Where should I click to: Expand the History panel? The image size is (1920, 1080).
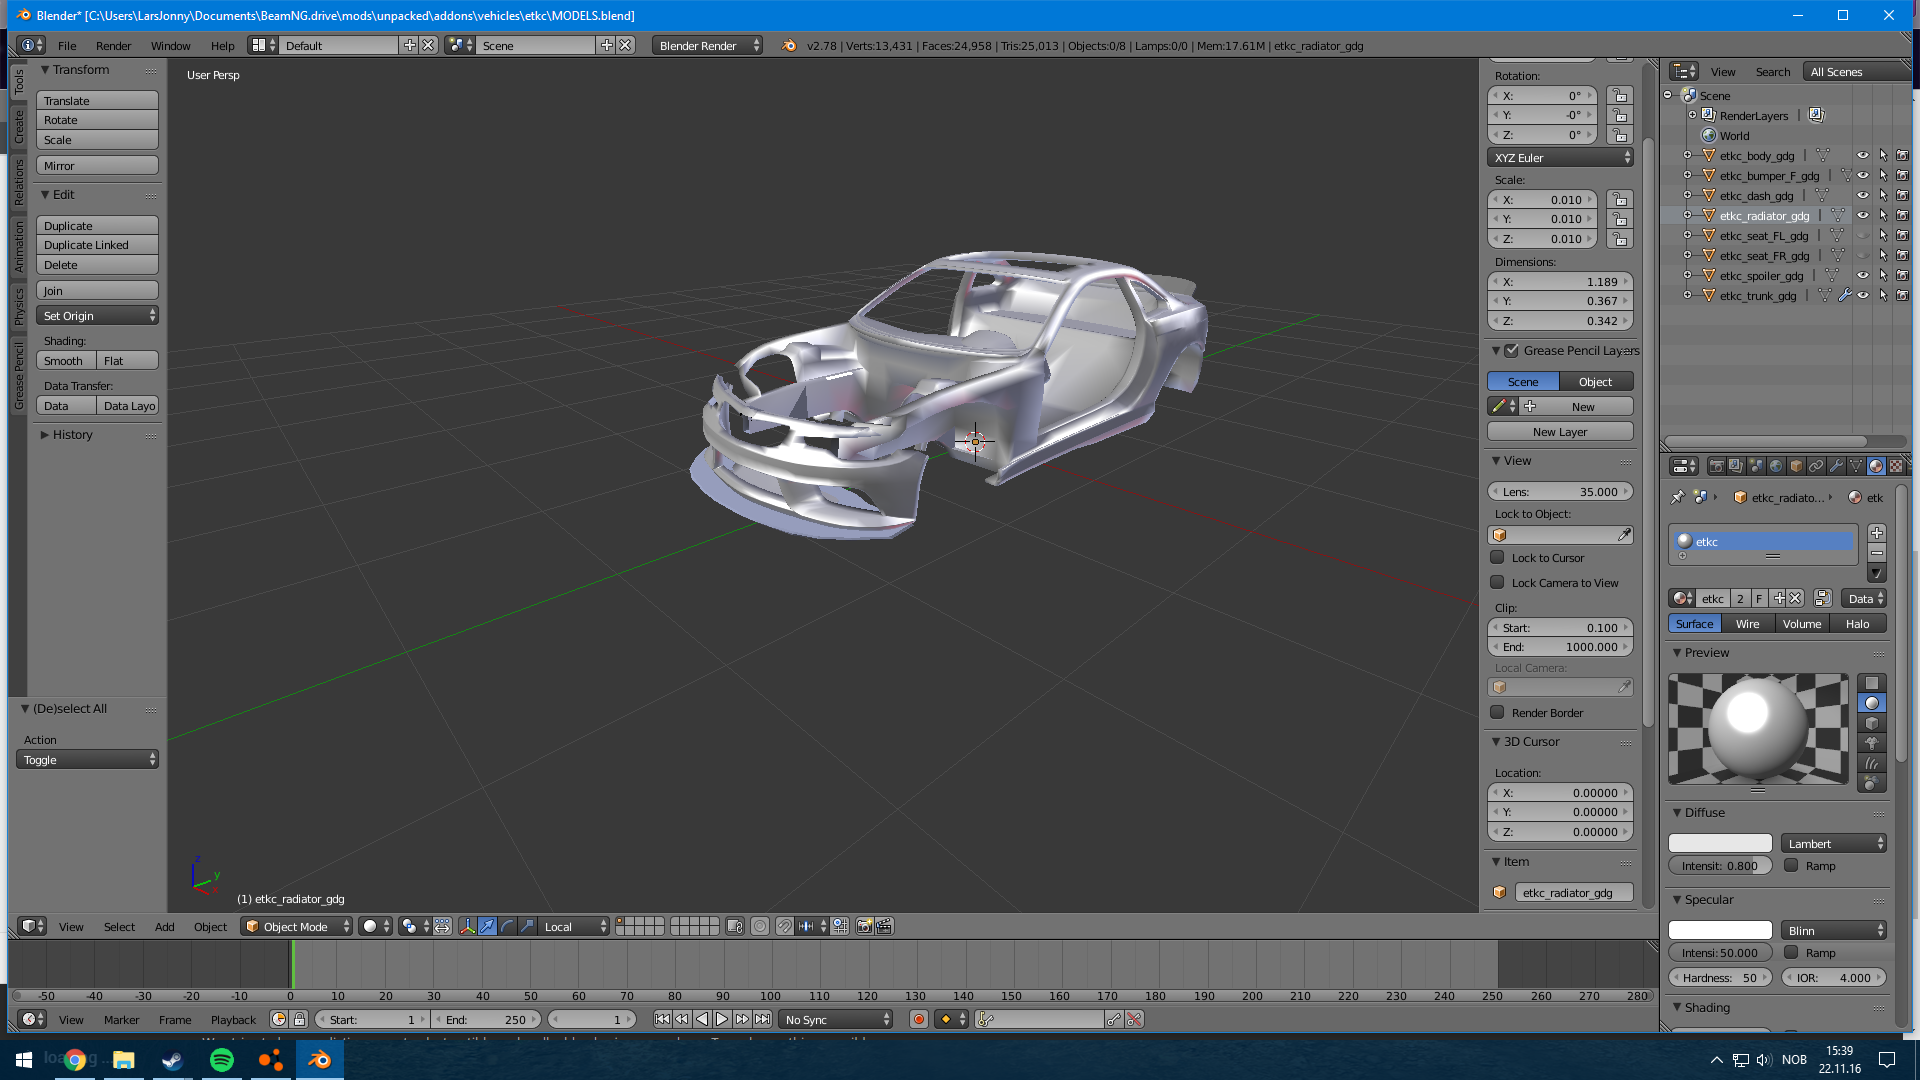coord(72,435)
